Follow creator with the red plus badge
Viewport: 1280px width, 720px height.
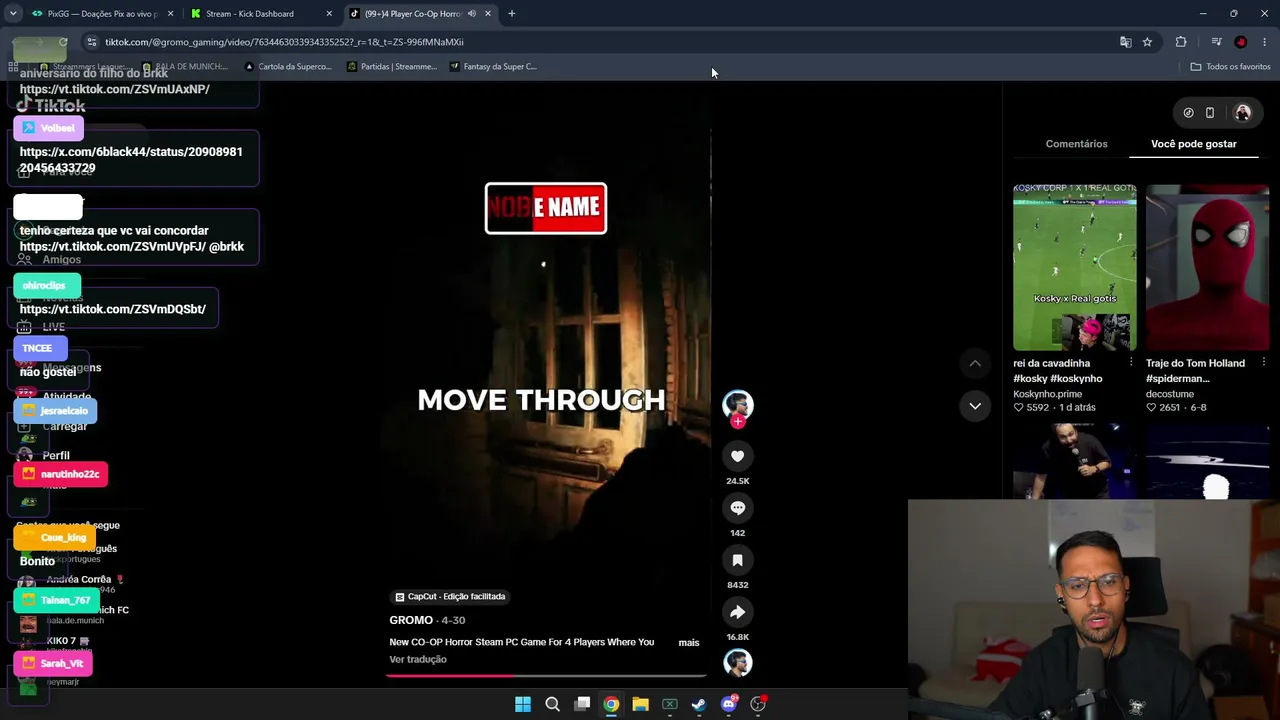pos(738,422)
